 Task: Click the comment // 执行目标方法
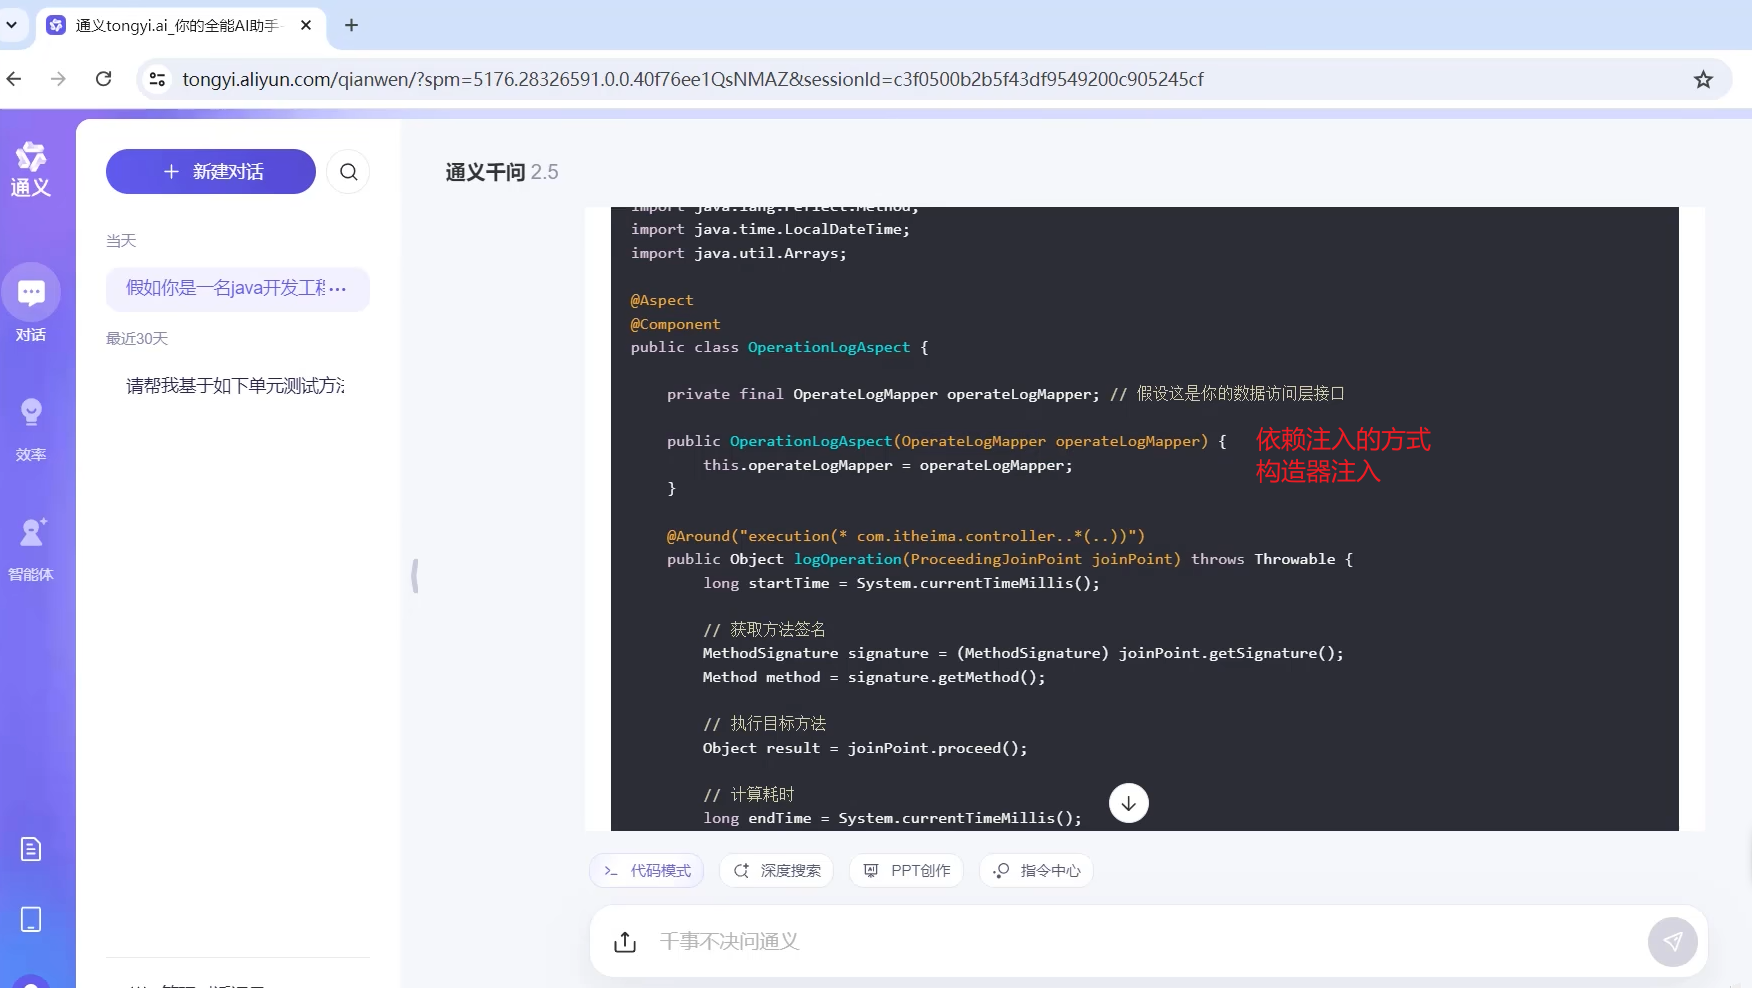coord(764,723)
